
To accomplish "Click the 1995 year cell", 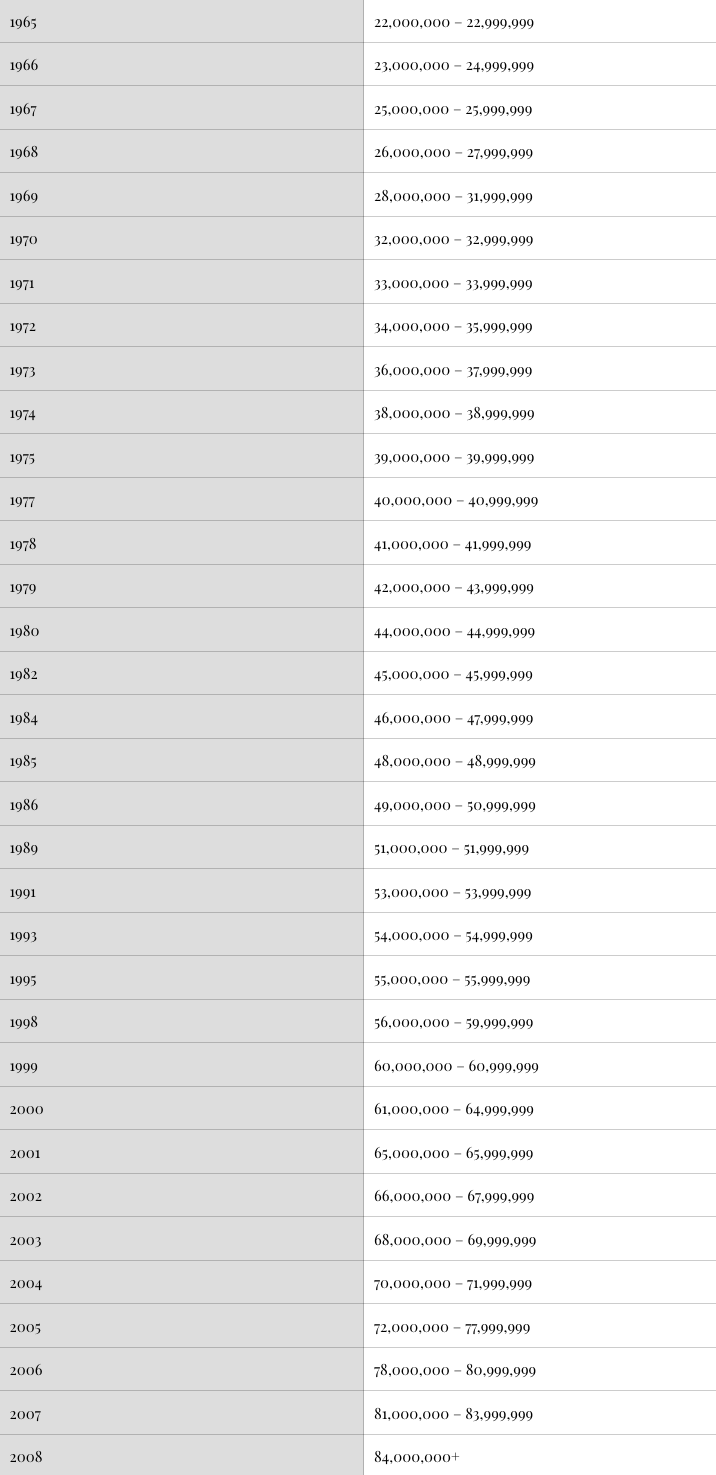I will (x=181, y=978).
